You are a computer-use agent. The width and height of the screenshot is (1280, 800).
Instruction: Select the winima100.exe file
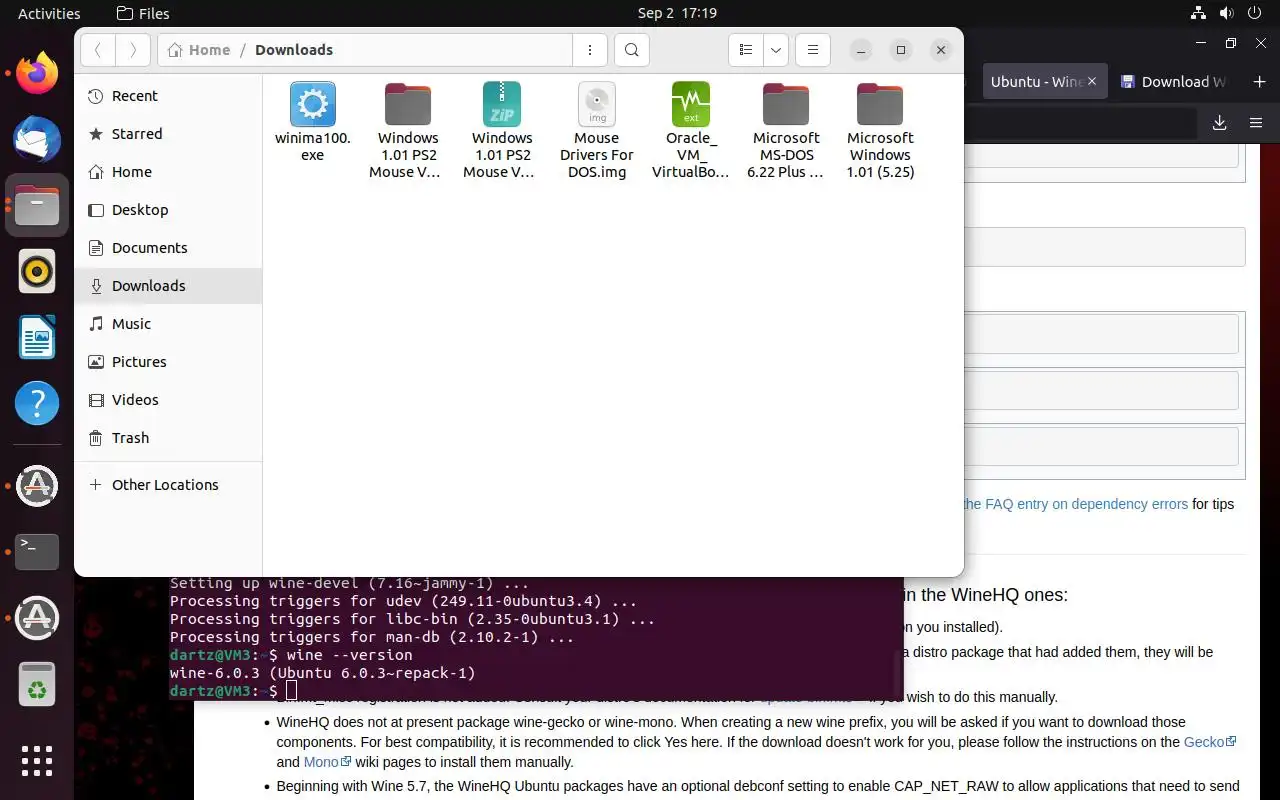(313, 122)
